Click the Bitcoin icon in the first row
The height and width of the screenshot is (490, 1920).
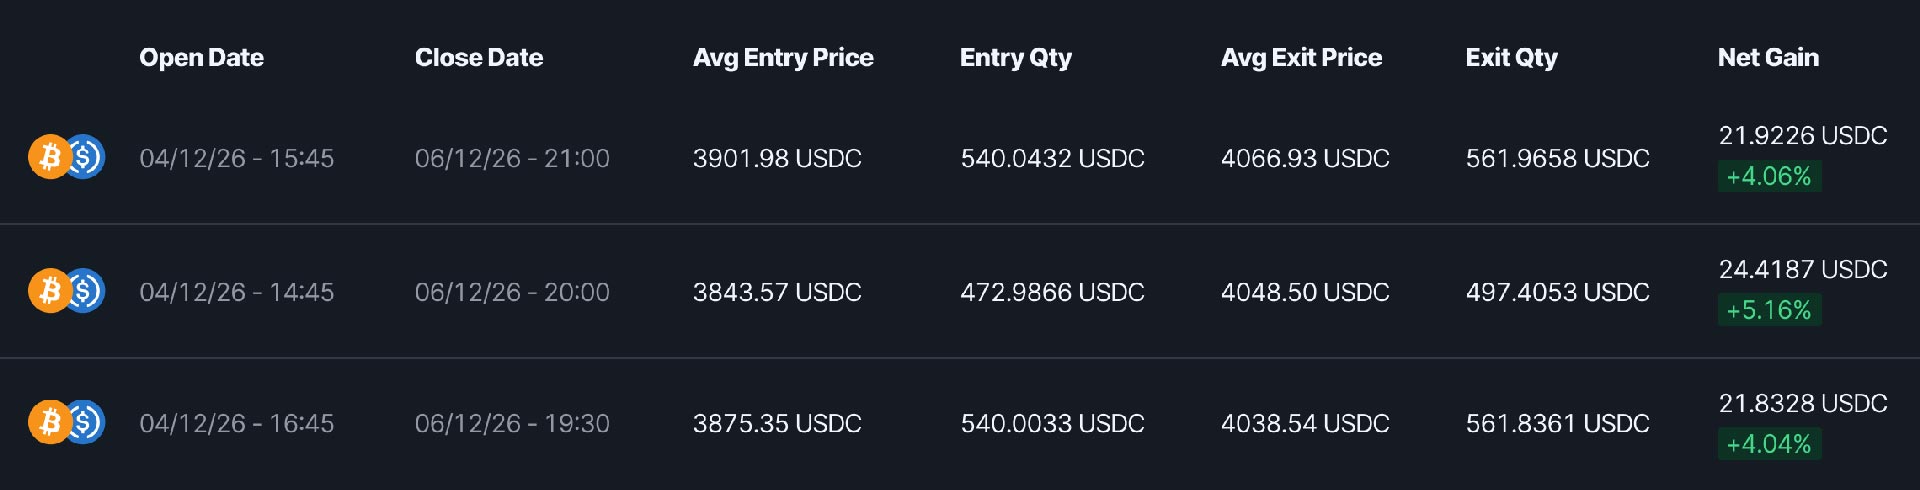49,157
